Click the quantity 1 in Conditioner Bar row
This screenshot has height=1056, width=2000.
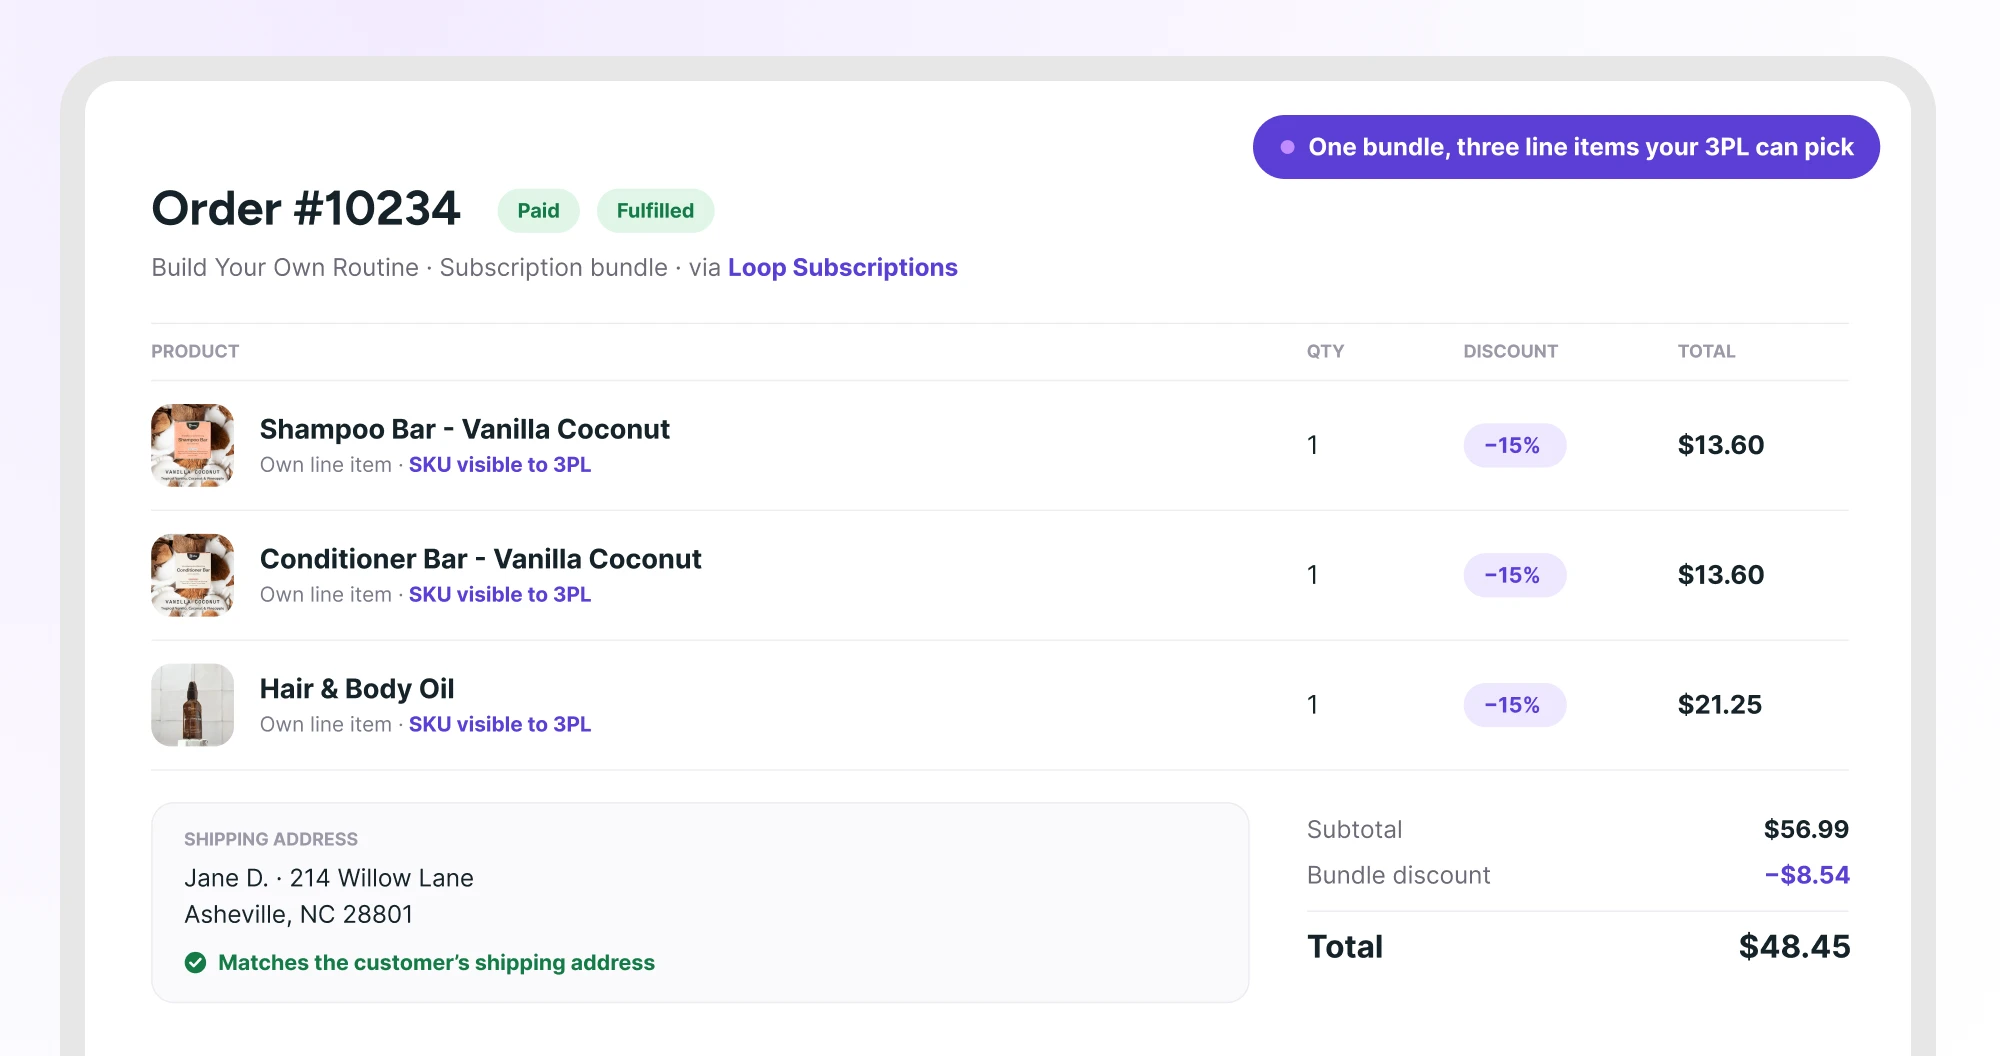point(1313,575)
